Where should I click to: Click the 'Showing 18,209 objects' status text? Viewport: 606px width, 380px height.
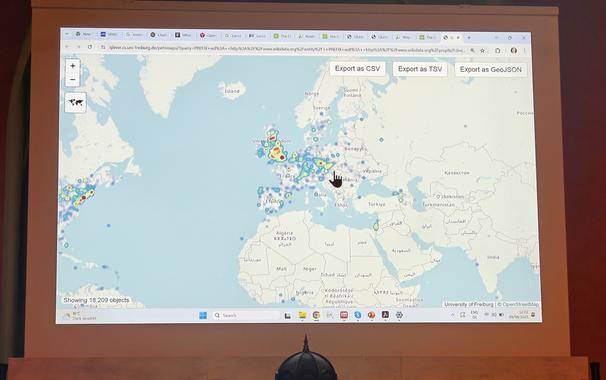[96, 300]
